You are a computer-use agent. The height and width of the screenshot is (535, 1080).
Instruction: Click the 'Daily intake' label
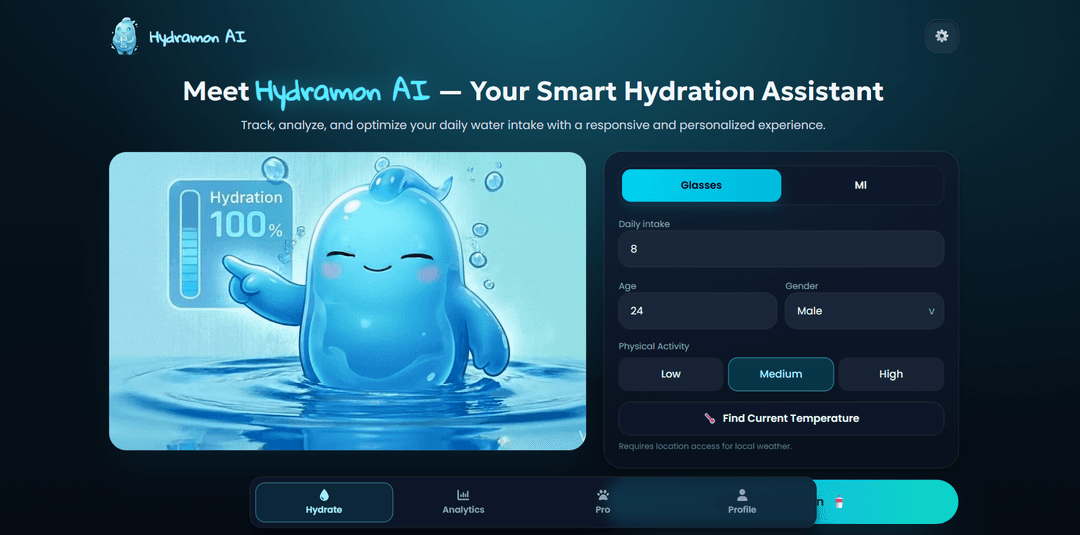644,224
